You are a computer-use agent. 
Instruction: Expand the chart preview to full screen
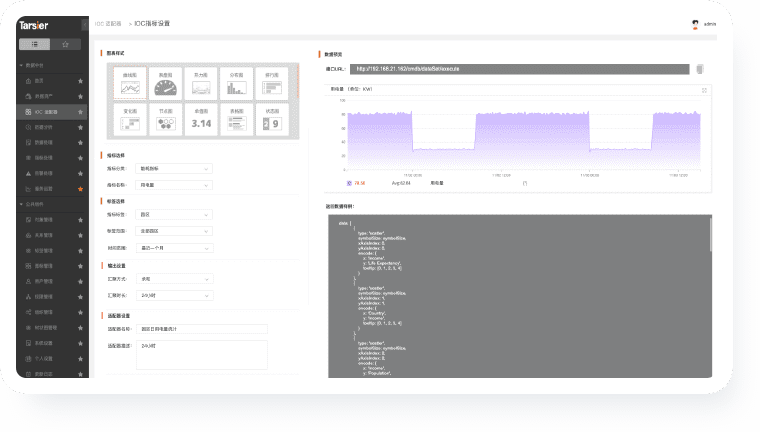(x=704, y=90)
